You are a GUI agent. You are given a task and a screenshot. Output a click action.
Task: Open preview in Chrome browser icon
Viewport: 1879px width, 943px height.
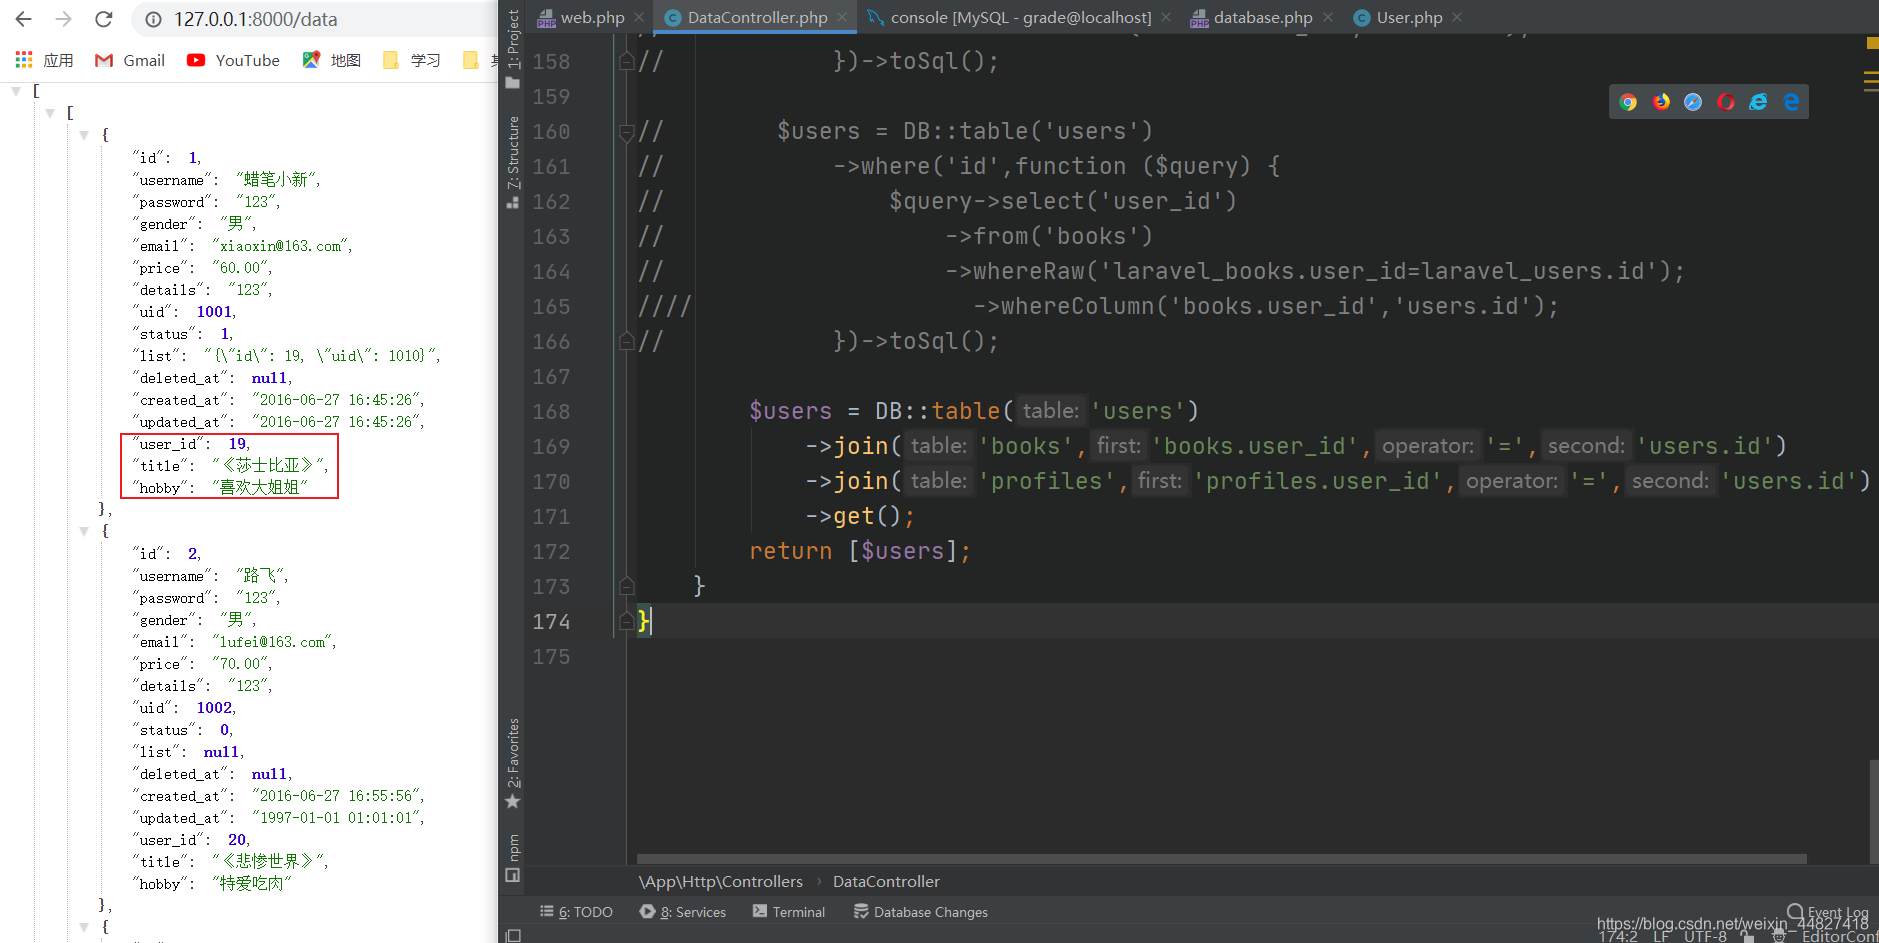pos(1628,102)
